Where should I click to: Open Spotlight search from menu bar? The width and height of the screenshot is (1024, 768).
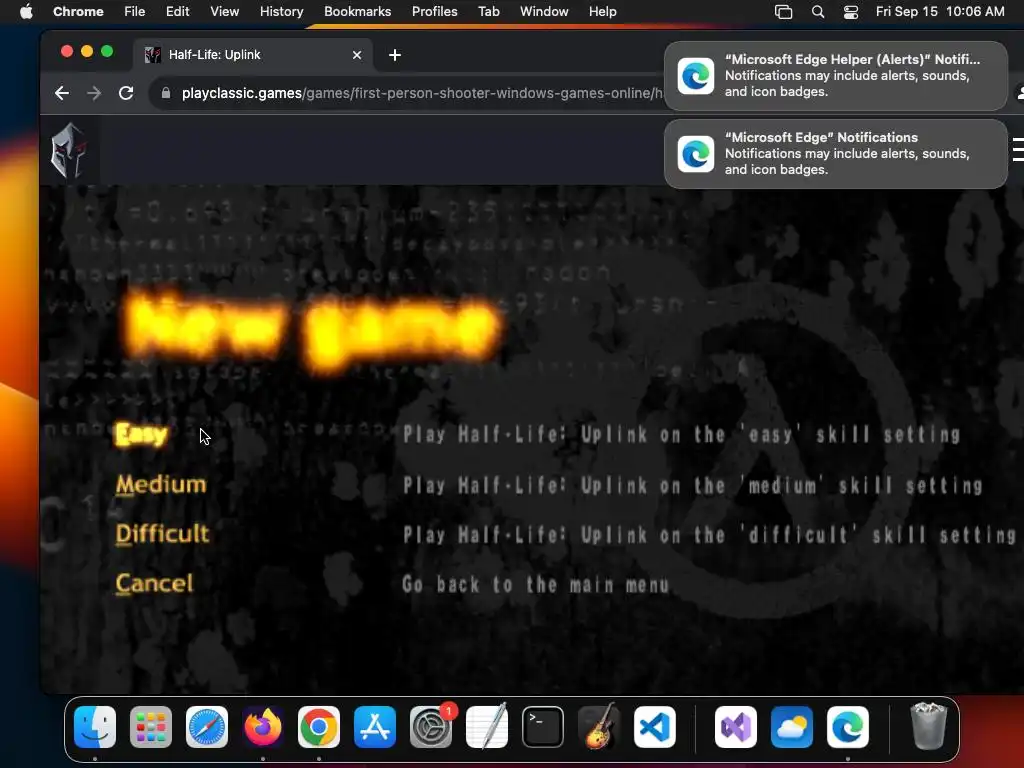818,12
